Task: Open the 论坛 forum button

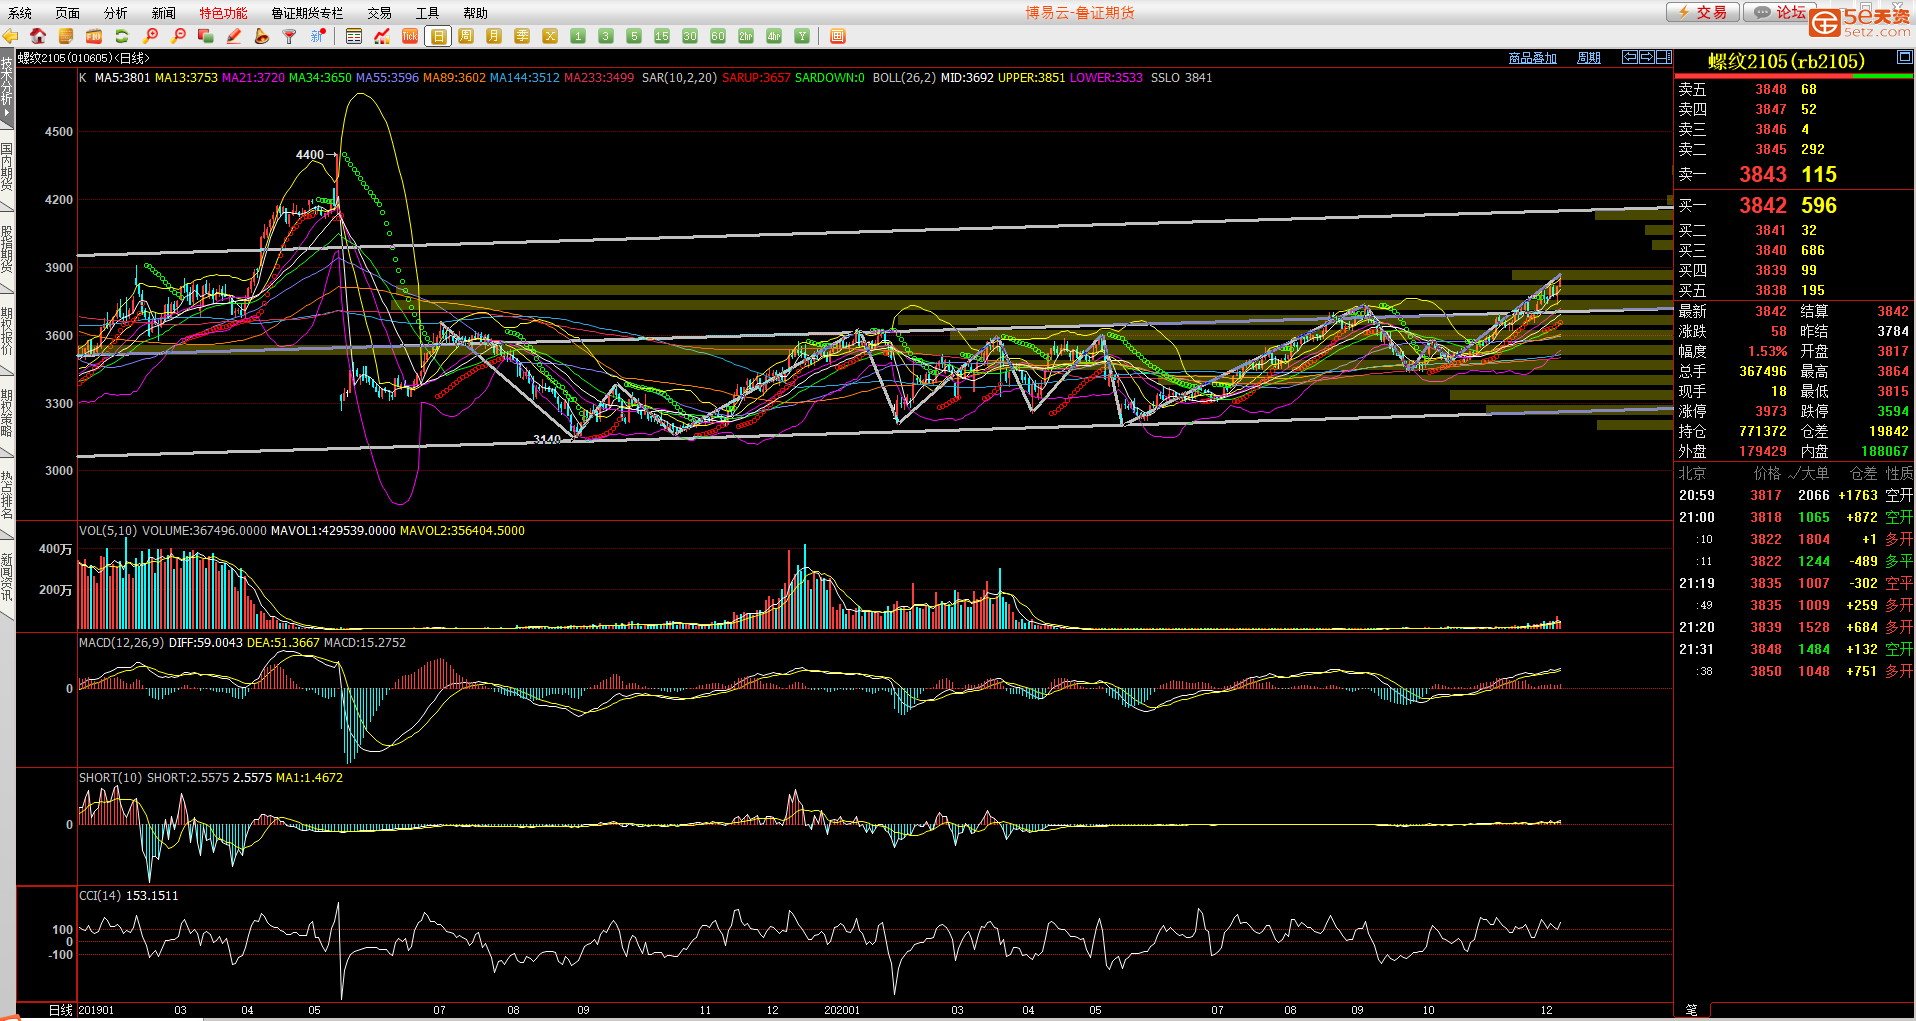Action: click(1781, 12)
